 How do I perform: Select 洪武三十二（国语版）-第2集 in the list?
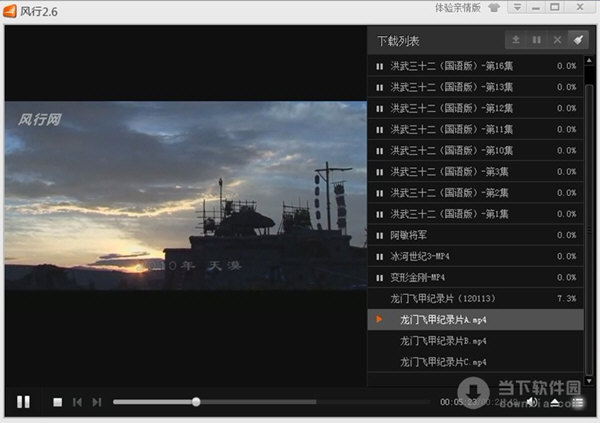(475, 193)
